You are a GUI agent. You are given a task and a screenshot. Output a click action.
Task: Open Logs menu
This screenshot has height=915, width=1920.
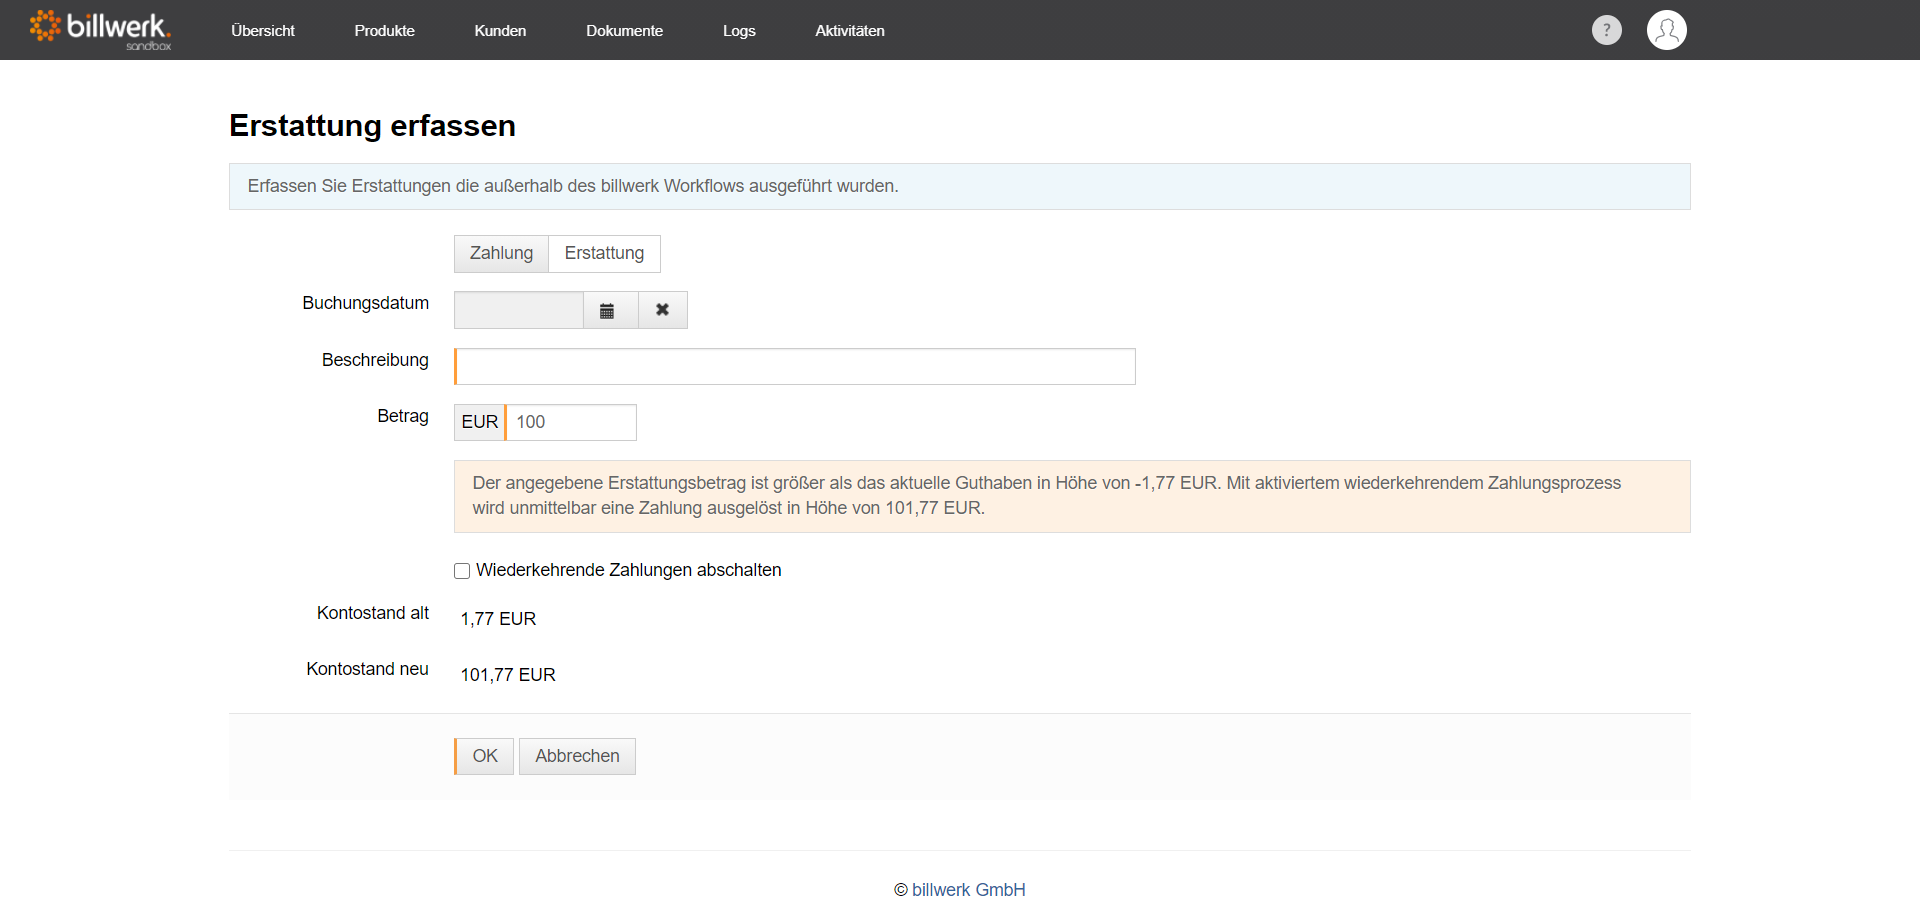pos(739,31)
